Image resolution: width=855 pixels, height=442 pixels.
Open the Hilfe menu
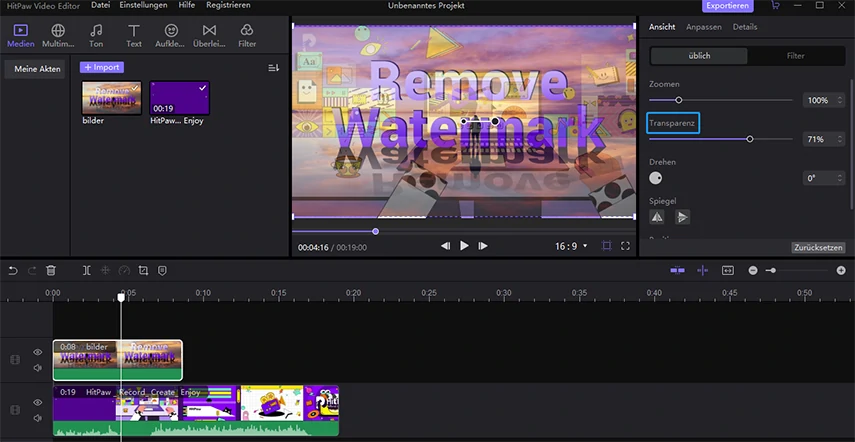pyautogui.click(x=186, y=5)
